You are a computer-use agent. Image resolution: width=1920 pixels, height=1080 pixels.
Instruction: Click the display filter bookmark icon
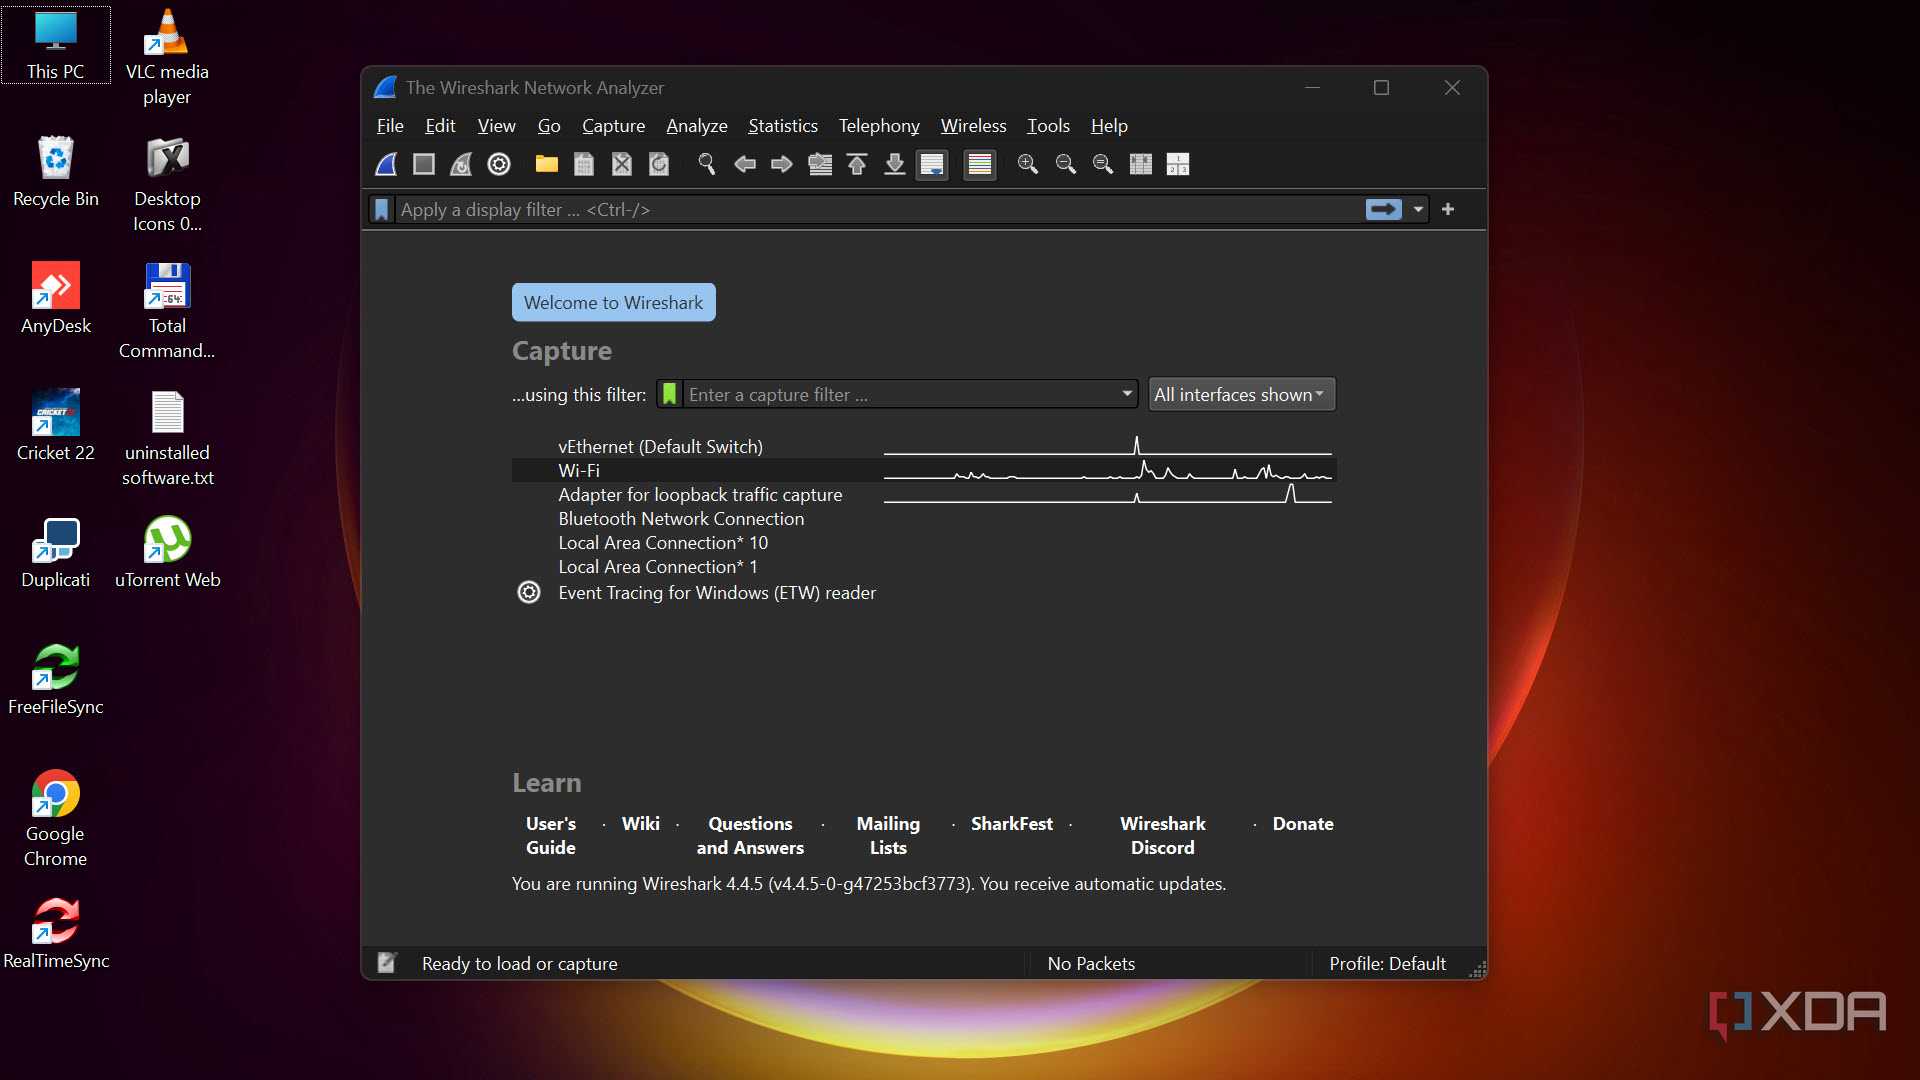tap(381, 209)
